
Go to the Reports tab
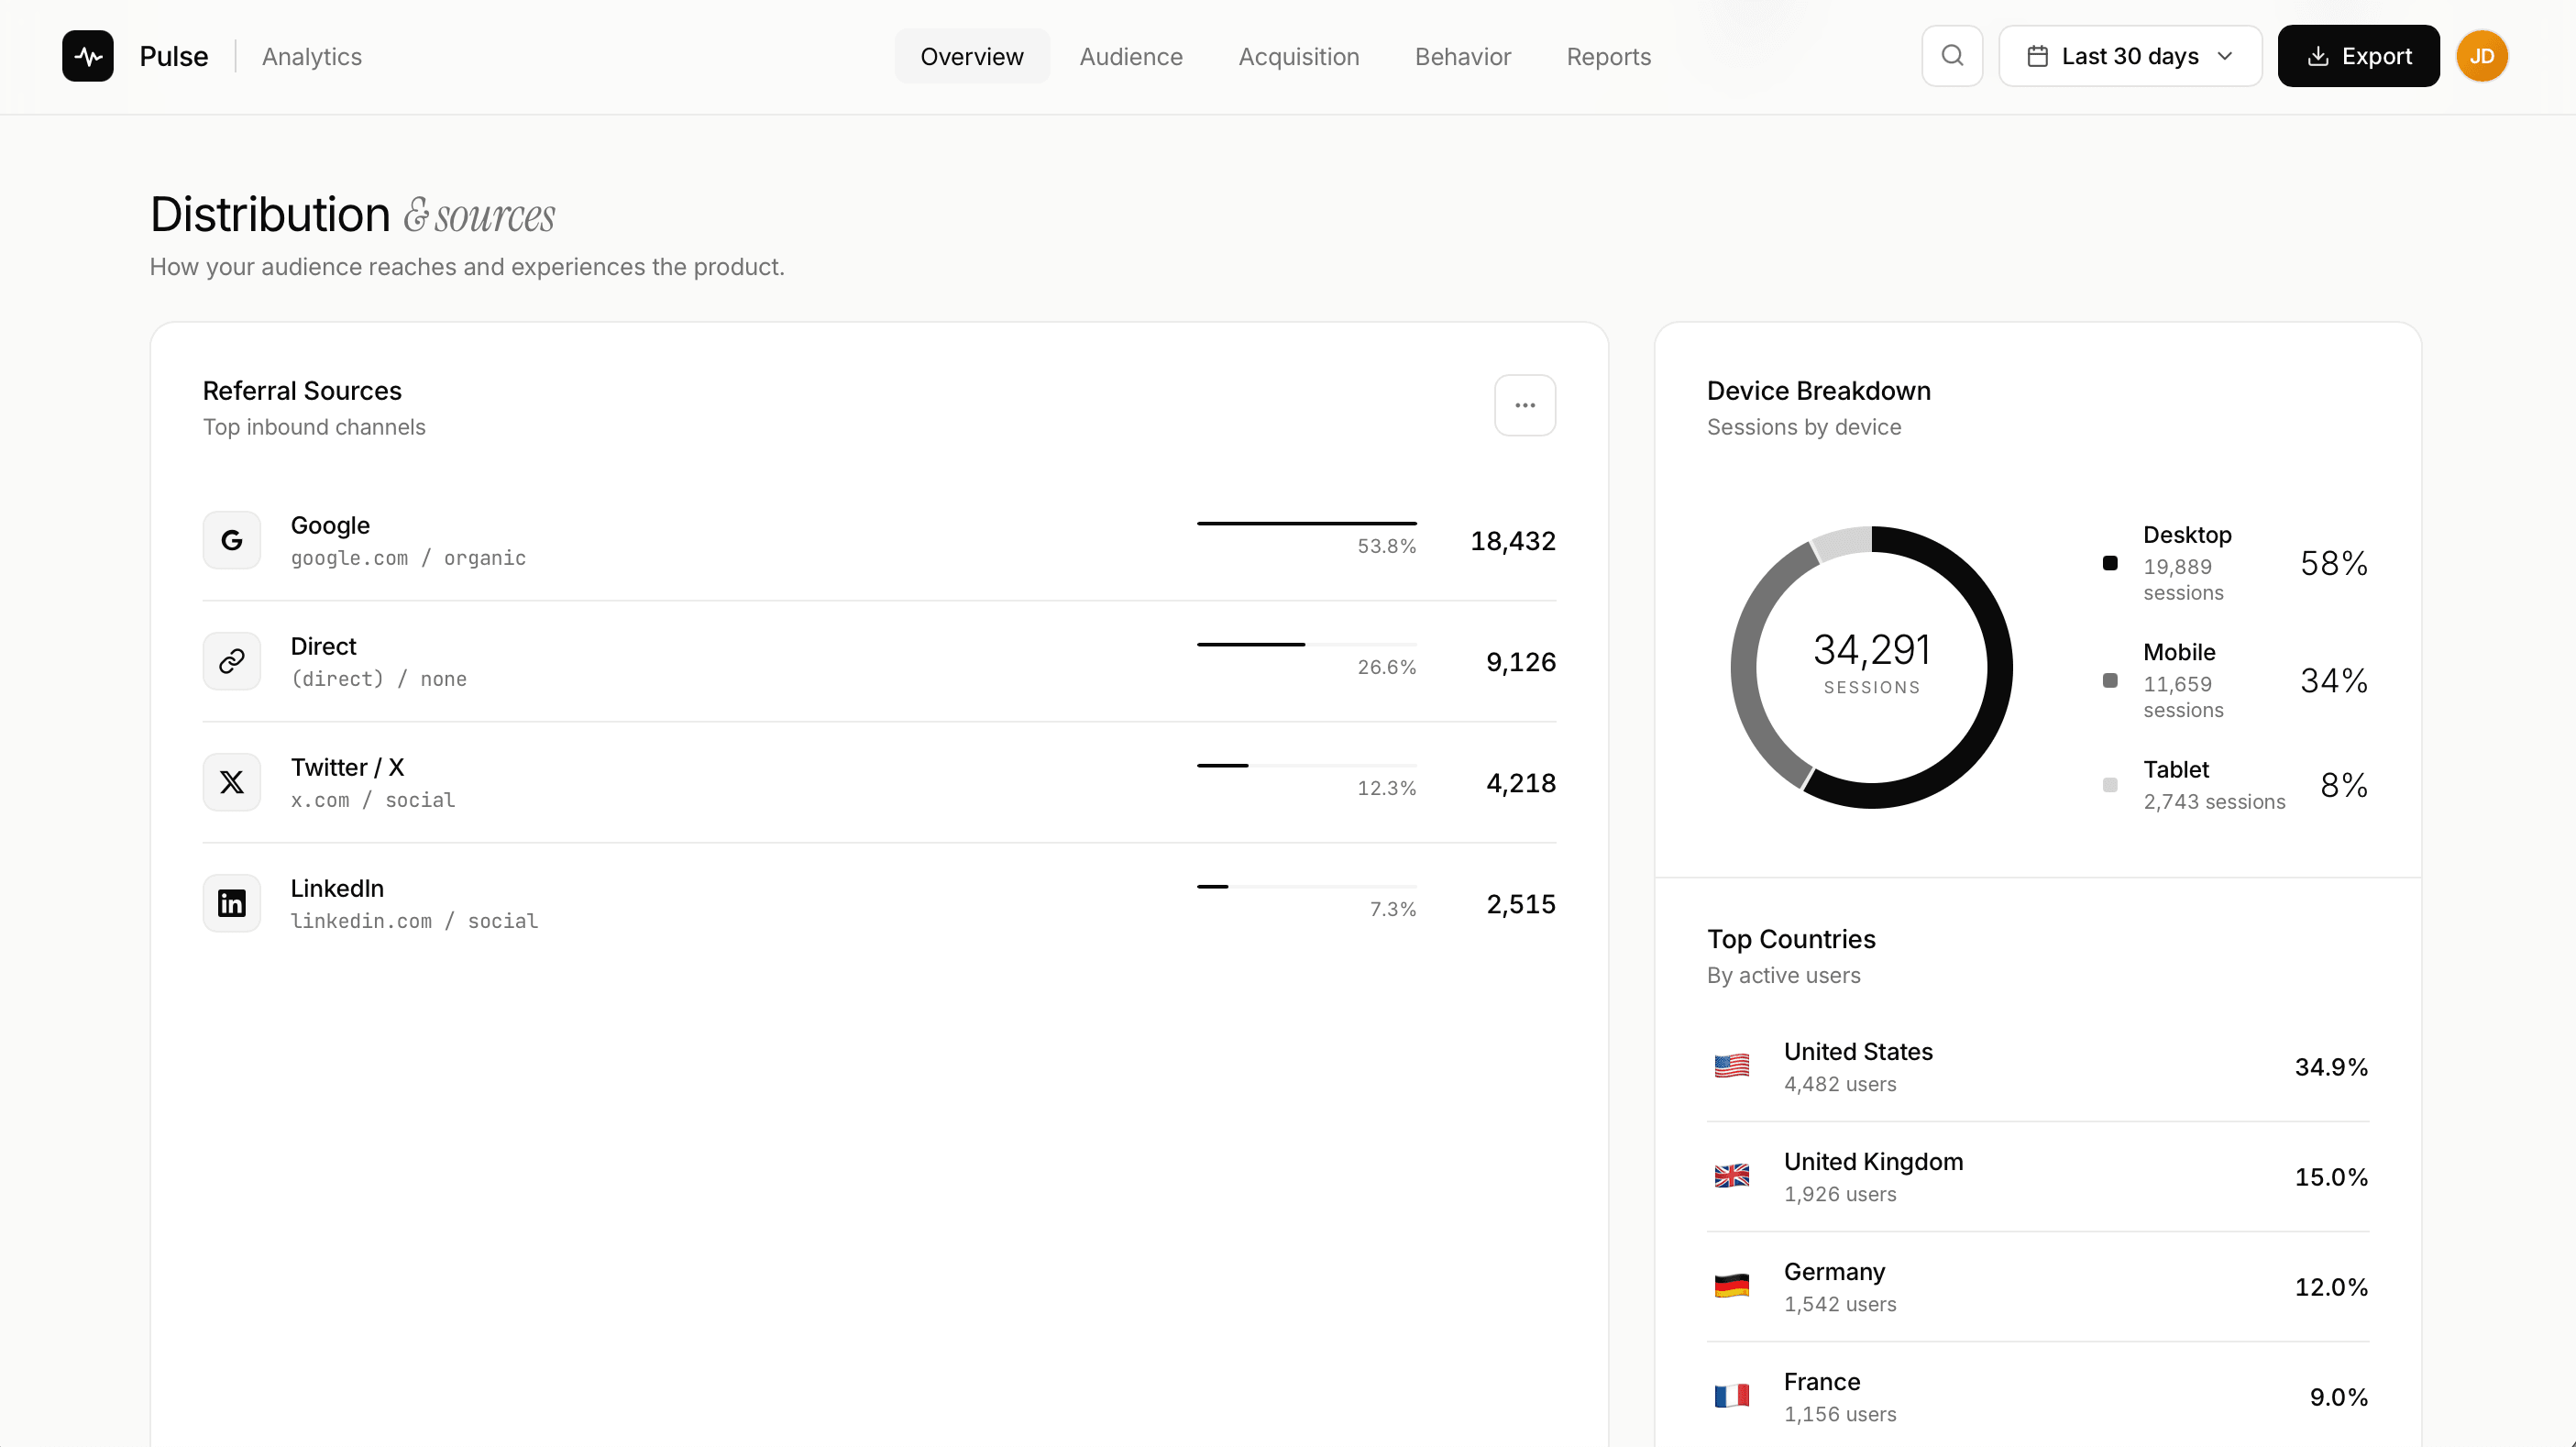(1608, 56)
